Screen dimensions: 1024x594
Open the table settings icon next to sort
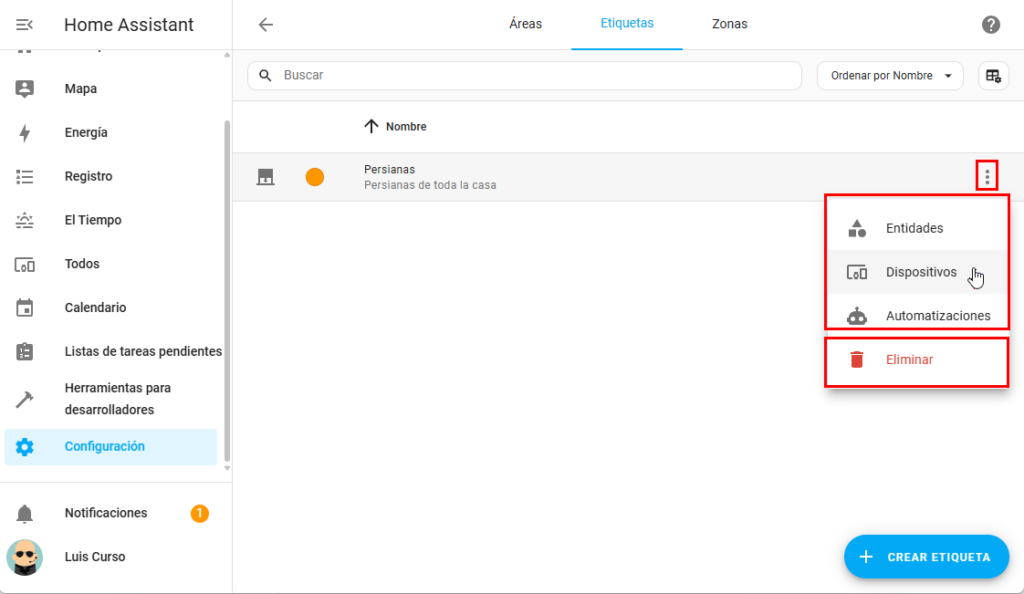993,76
